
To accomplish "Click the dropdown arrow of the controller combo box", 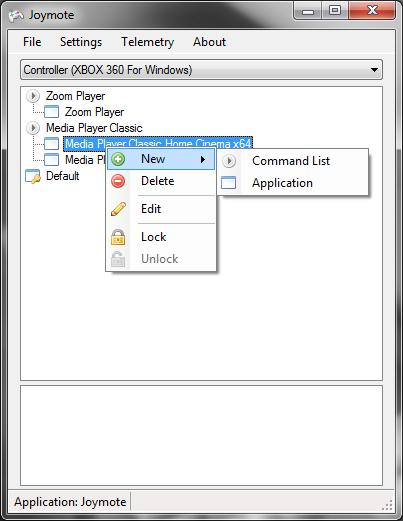I will [374, 70].
